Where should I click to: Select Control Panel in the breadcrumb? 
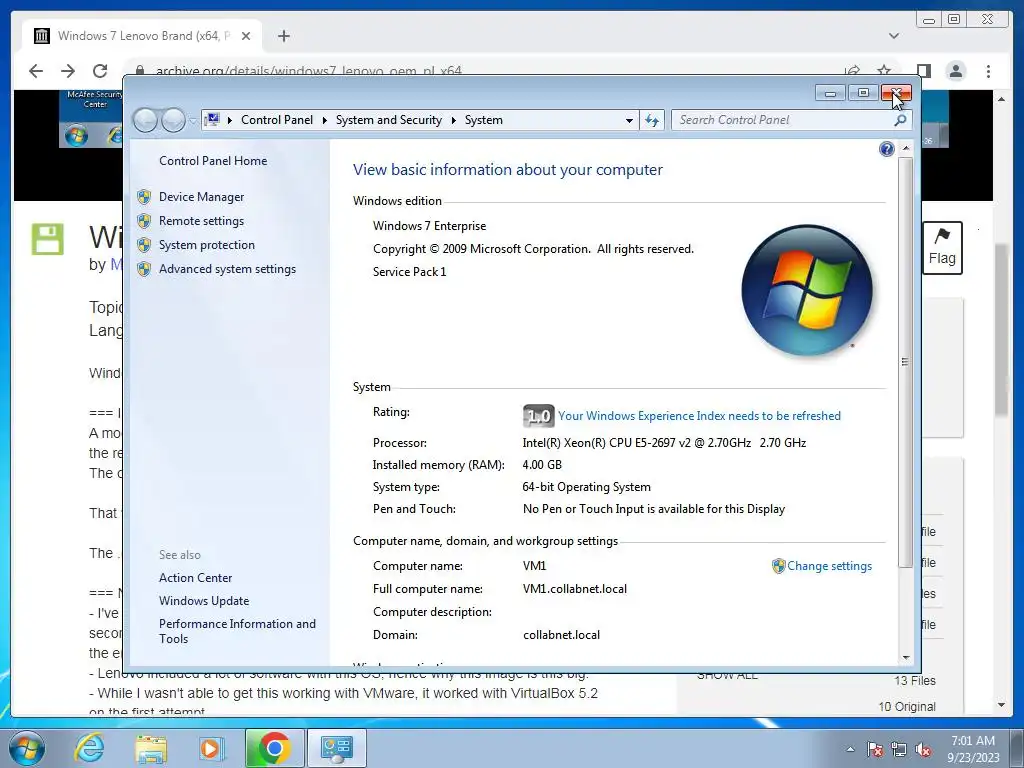coord(277,120)
